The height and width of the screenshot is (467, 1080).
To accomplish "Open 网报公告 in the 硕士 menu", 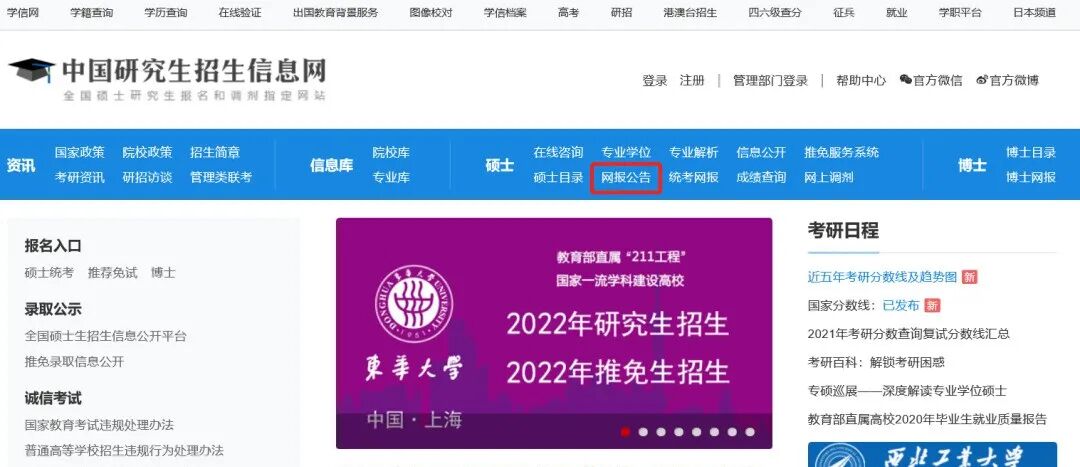I will coord(626,178).
